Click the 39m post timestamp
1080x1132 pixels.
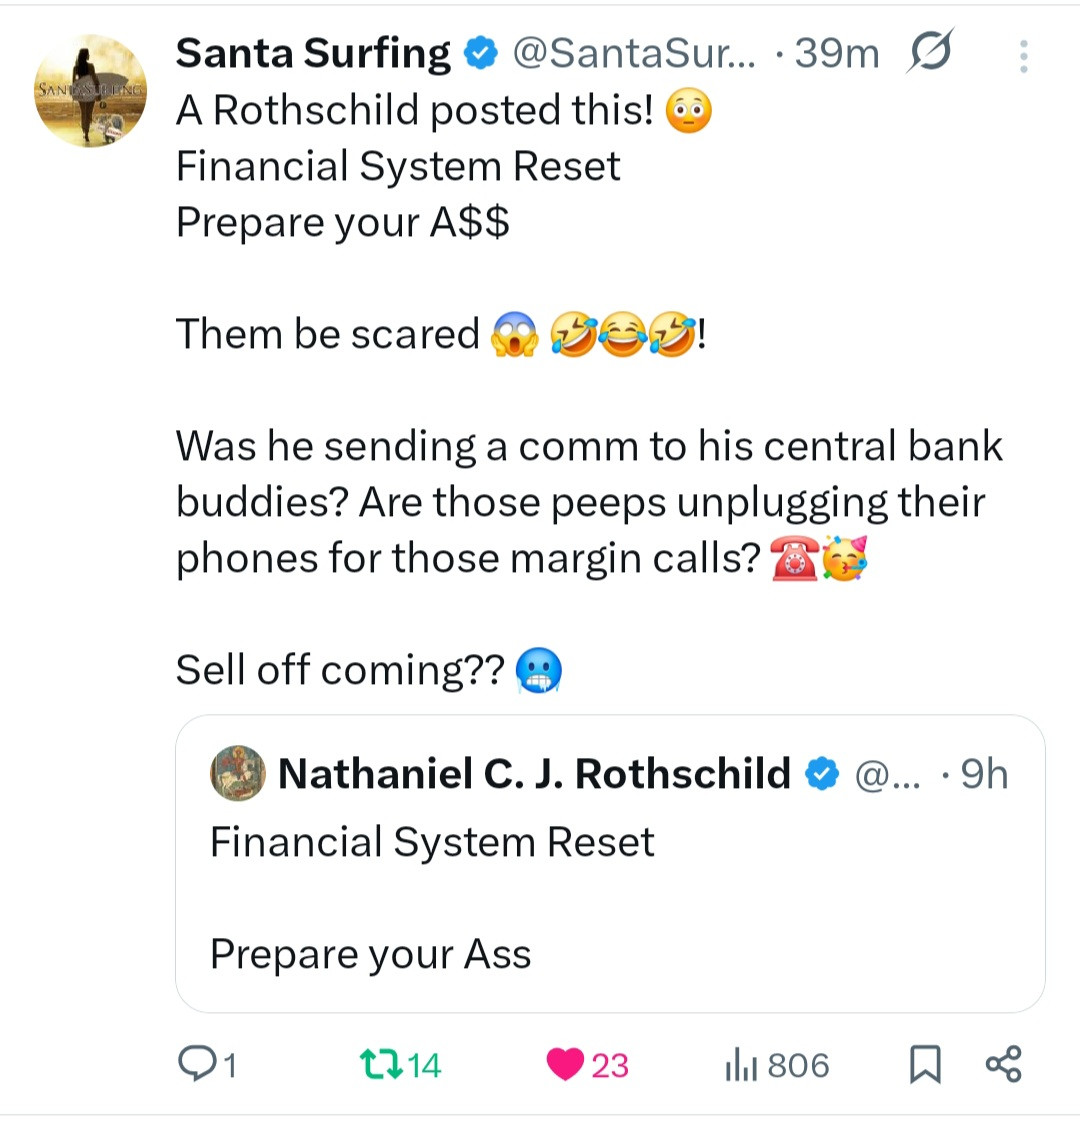pos(836,54)
